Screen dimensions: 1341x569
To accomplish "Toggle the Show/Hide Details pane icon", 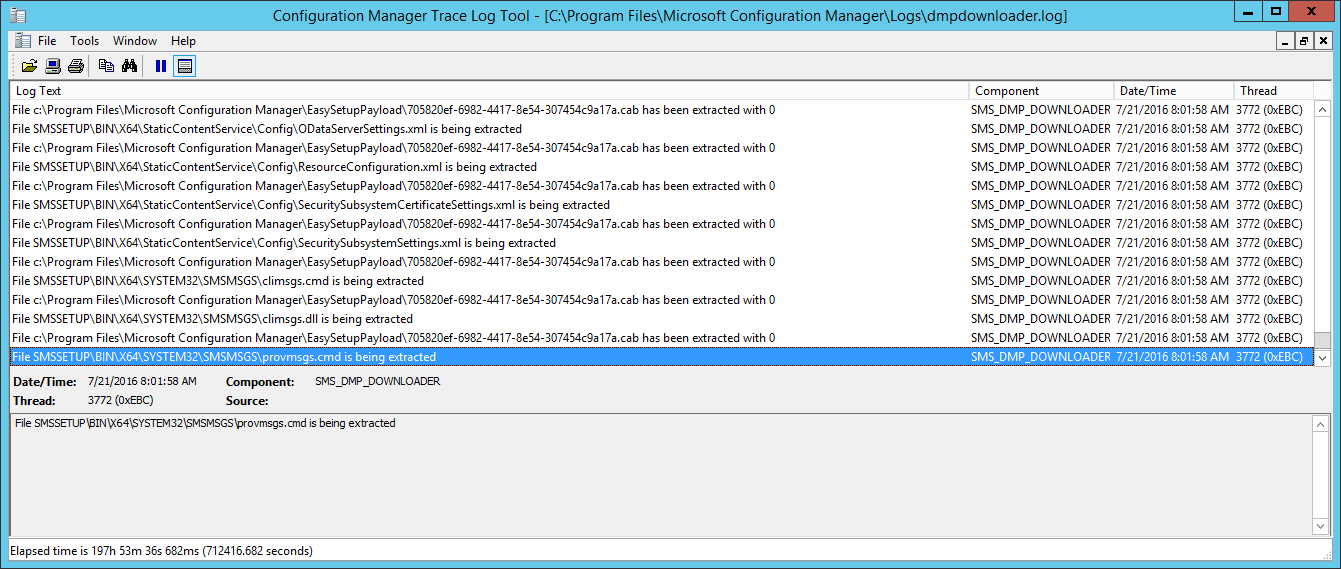I will 184,66.
